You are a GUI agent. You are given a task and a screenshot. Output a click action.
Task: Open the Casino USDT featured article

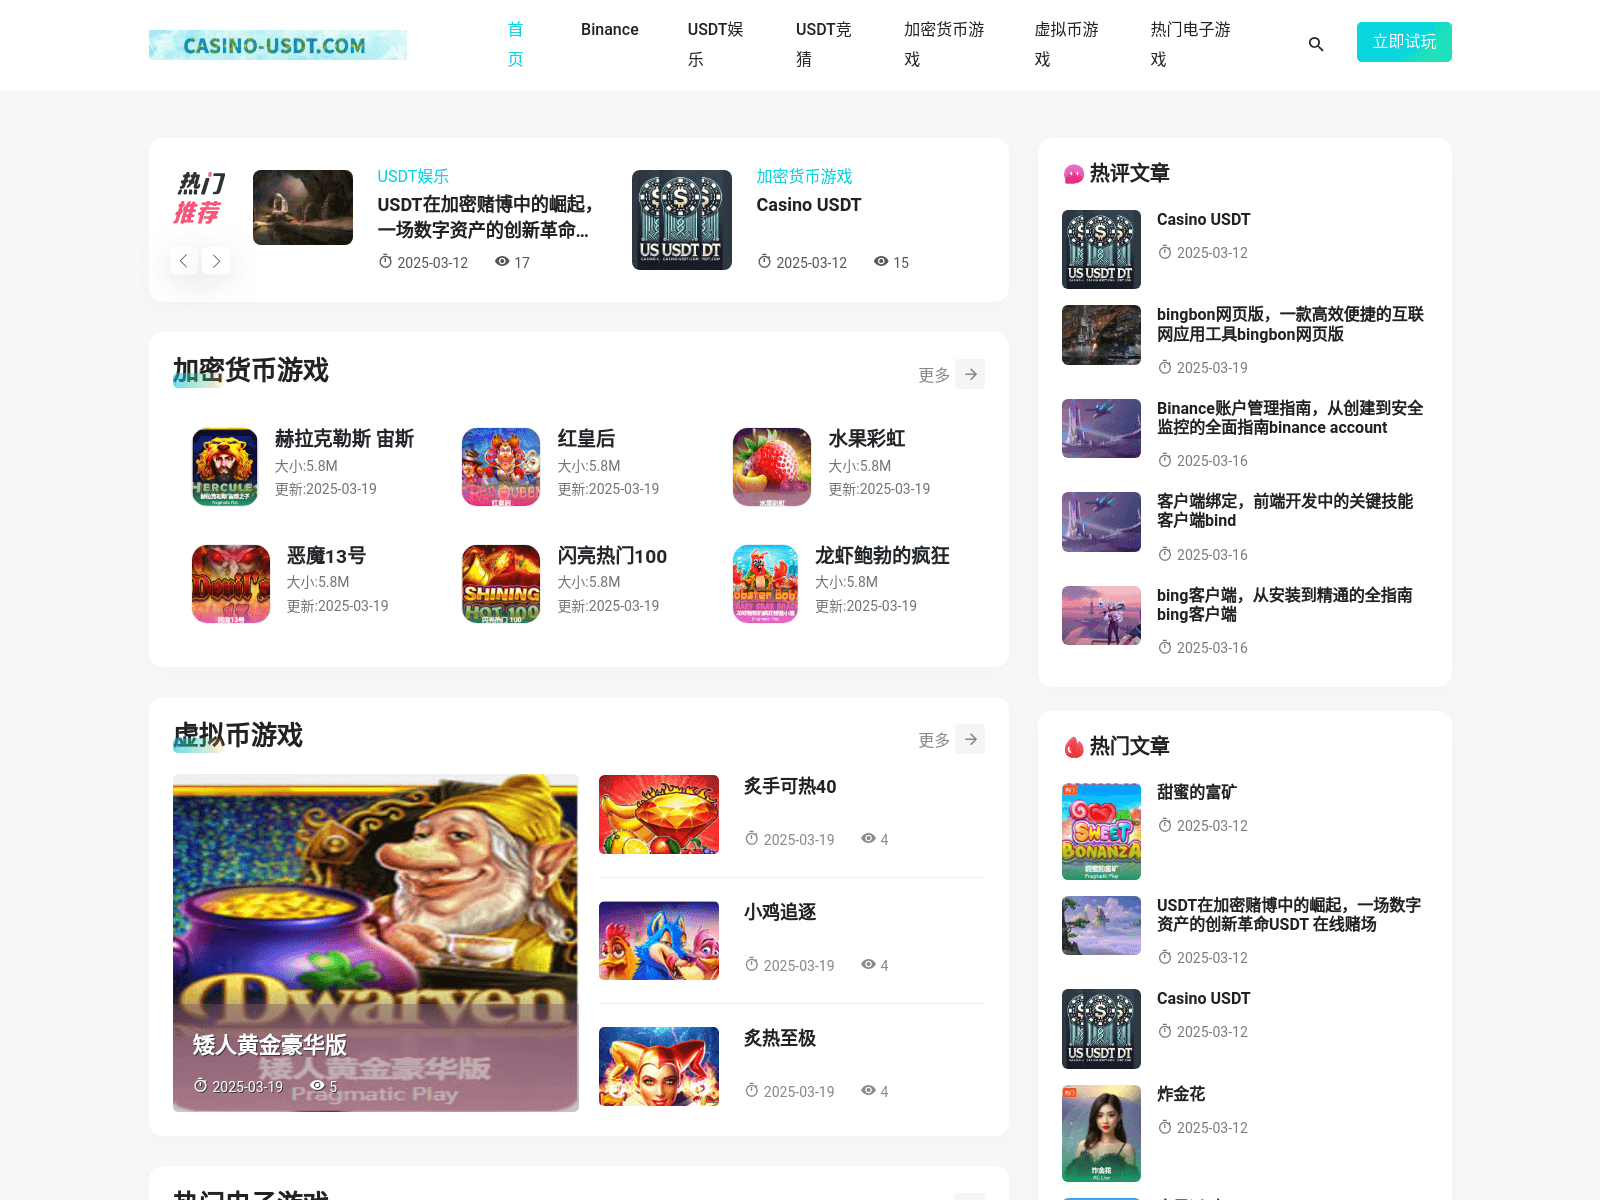(808, 204)
